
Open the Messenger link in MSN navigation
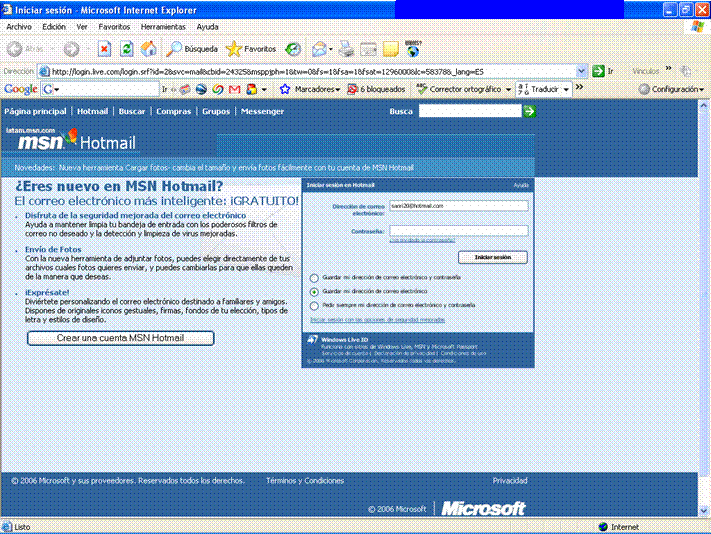(x=262, y=111)
